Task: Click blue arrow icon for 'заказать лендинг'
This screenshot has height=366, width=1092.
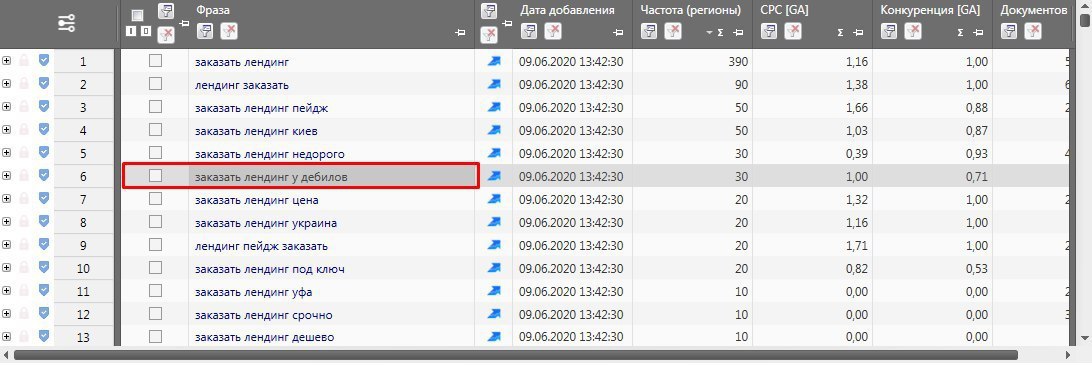Action: 494,61
